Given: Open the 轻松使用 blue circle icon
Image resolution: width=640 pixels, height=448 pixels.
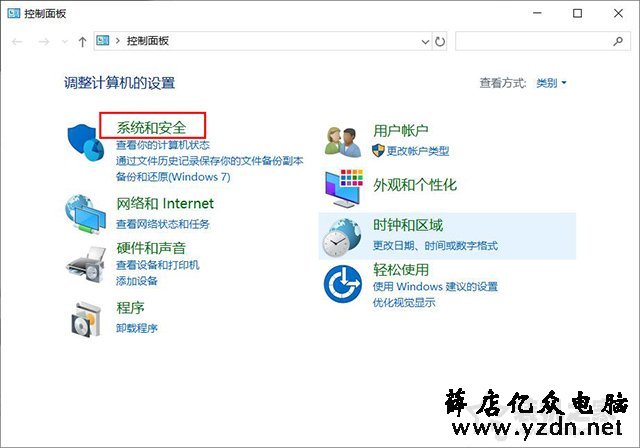Looking at the screenshot, I should pyautogui.click(x=342, y=284).
